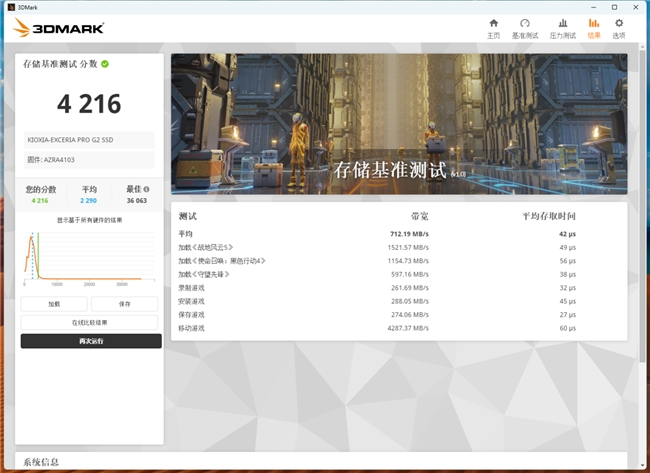Click the best score 36 063
This screenshot has width=650, height=473.
click(x=137, y=201)
